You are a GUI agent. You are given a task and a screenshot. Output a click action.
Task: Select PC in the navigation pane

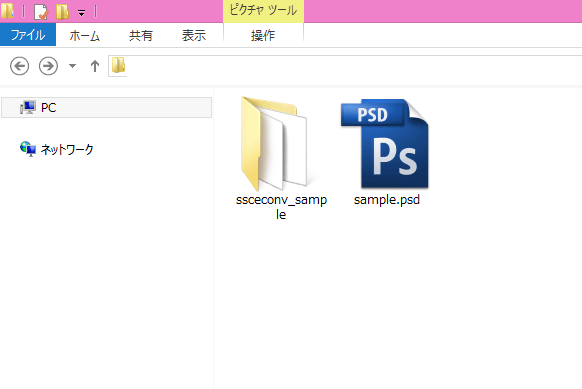(107, 108)
